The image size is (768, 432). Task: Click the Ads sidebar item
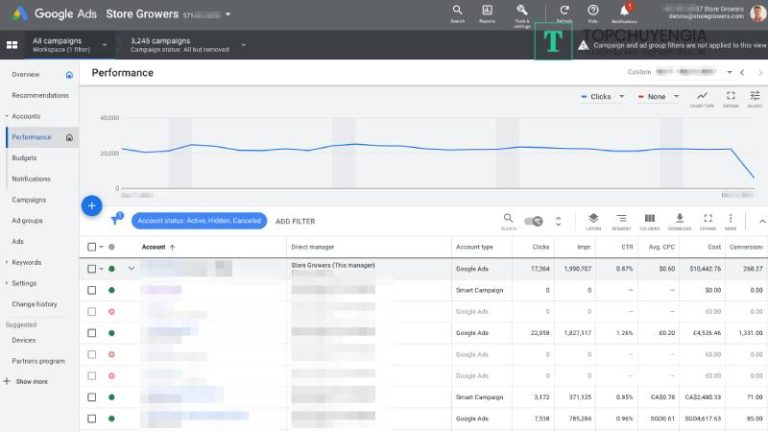pyautogui.click(x=18, y=241)
